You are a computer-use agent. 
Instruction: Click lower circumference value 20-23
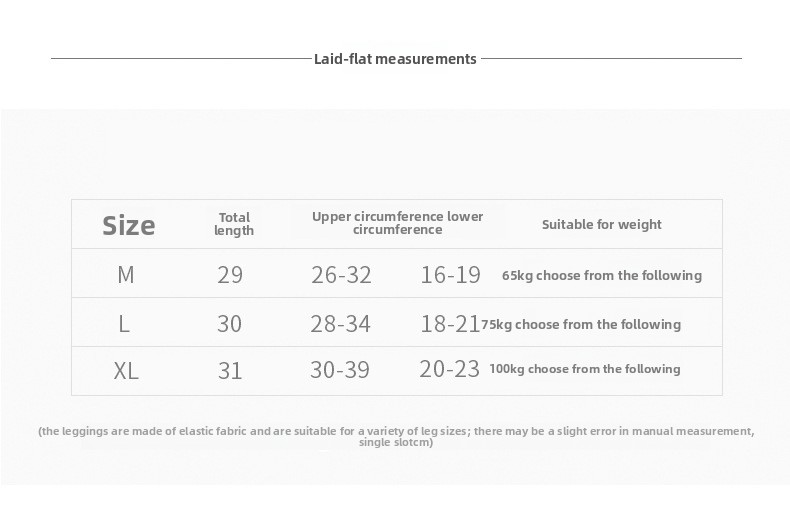click(x=450, y=369)
